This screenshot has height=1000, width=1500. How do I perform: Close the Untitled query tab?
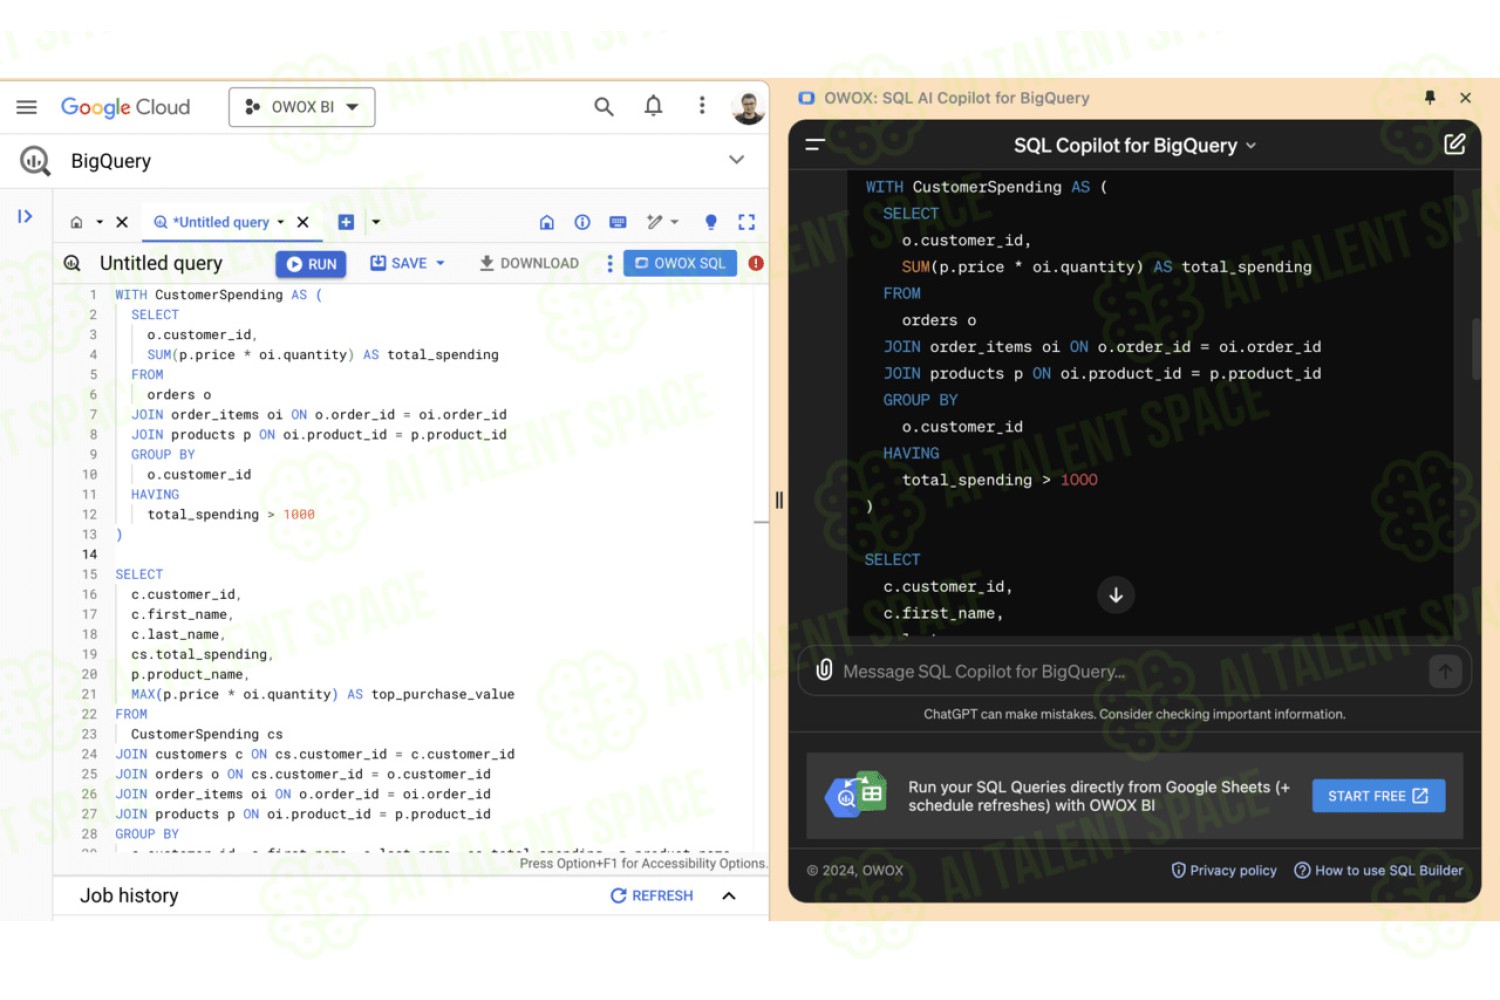tap(303, 222)
